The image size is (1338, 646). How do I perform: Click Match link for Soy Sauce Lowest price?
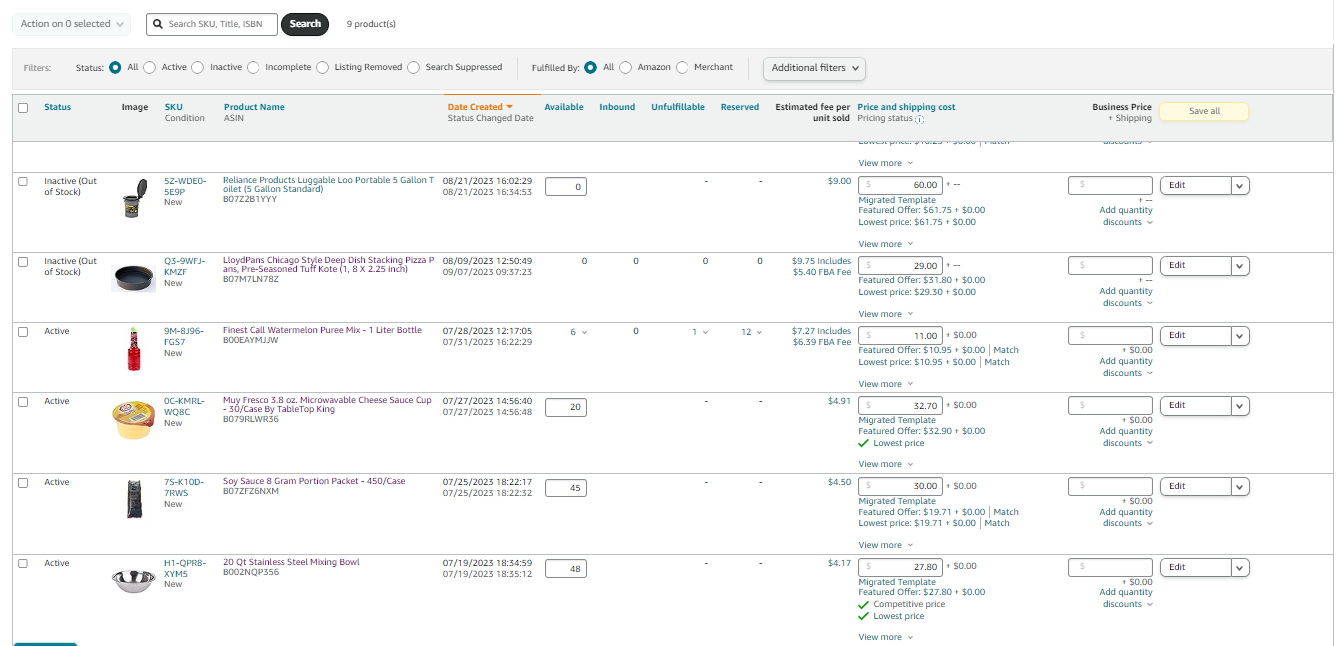pyautogui.click(x=997, y=523)
